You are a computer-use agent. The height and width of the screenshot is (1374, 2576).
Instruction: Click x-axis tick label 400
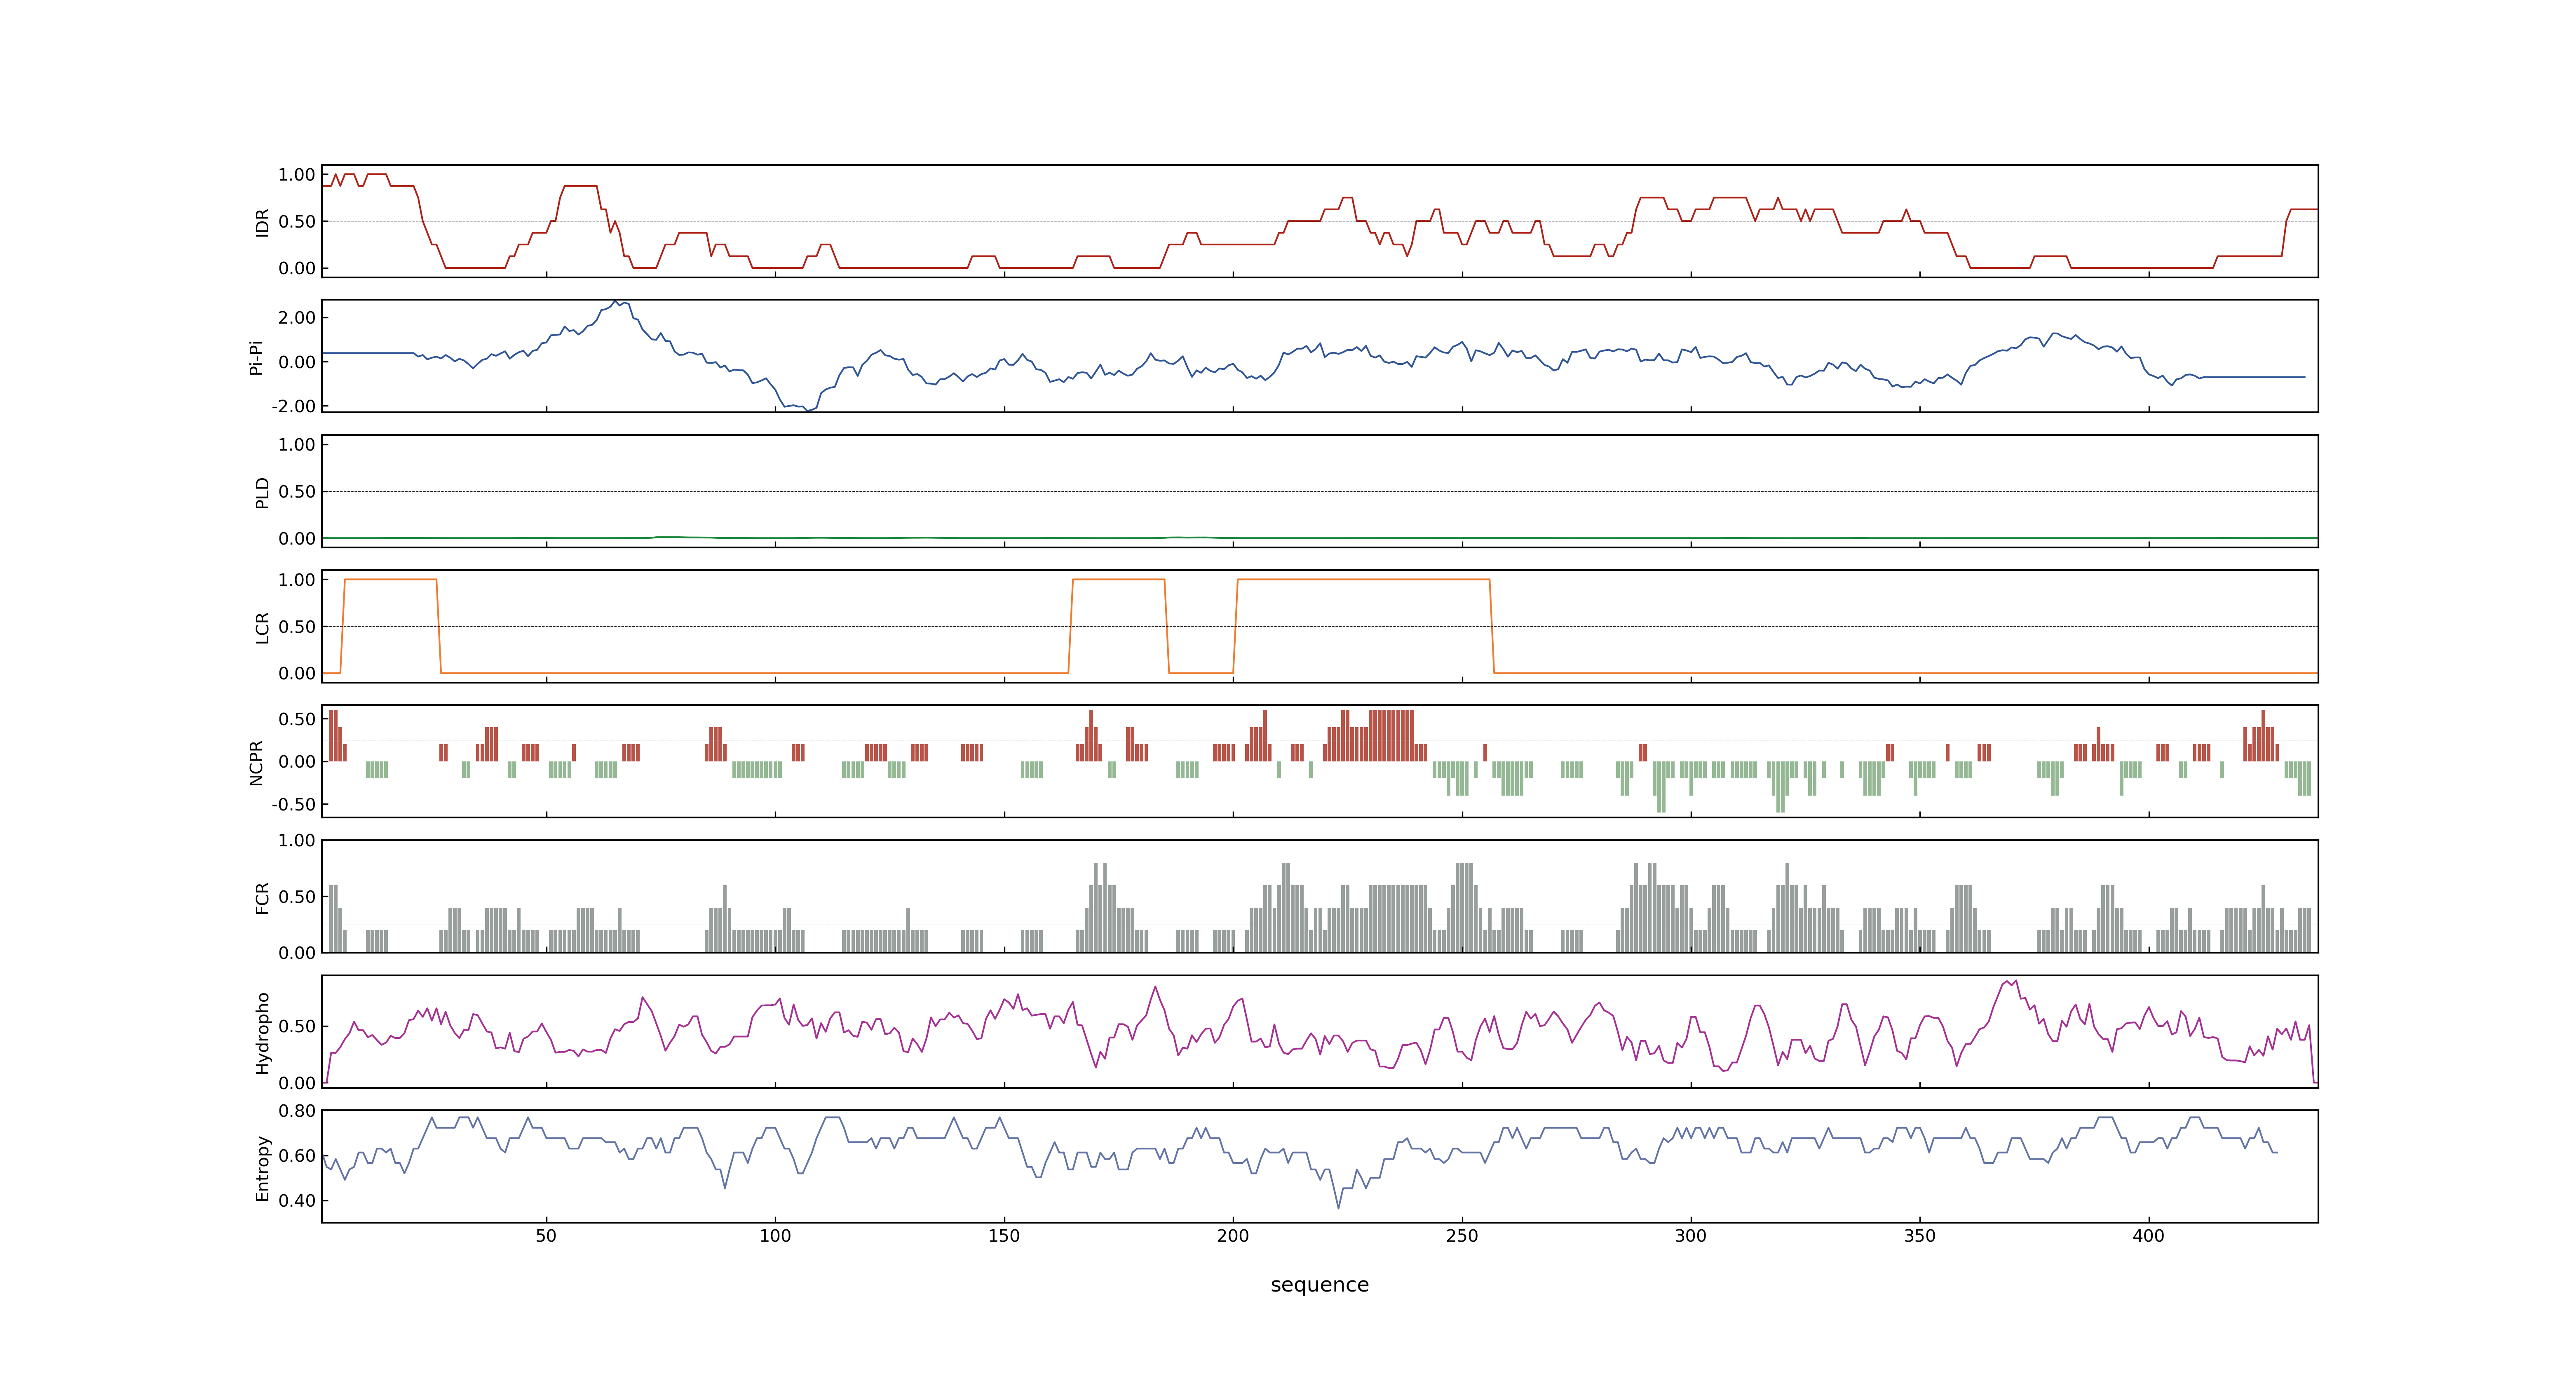(2149, 1236)
